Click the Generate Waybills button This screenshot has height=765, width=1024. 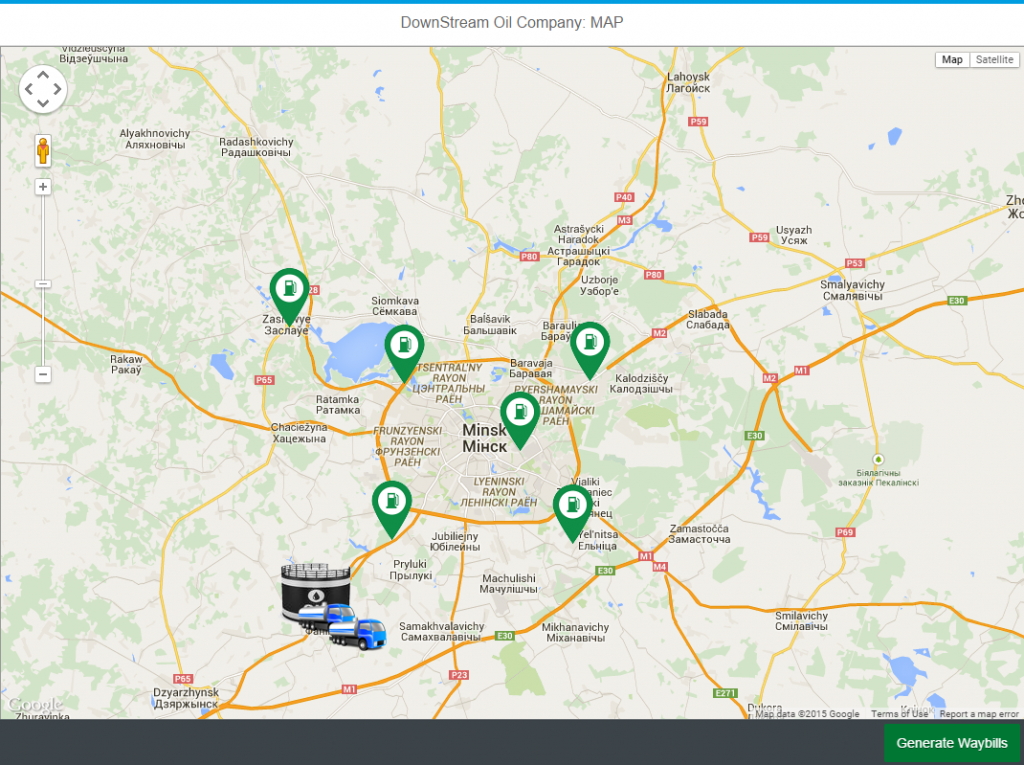coord(952,743)
